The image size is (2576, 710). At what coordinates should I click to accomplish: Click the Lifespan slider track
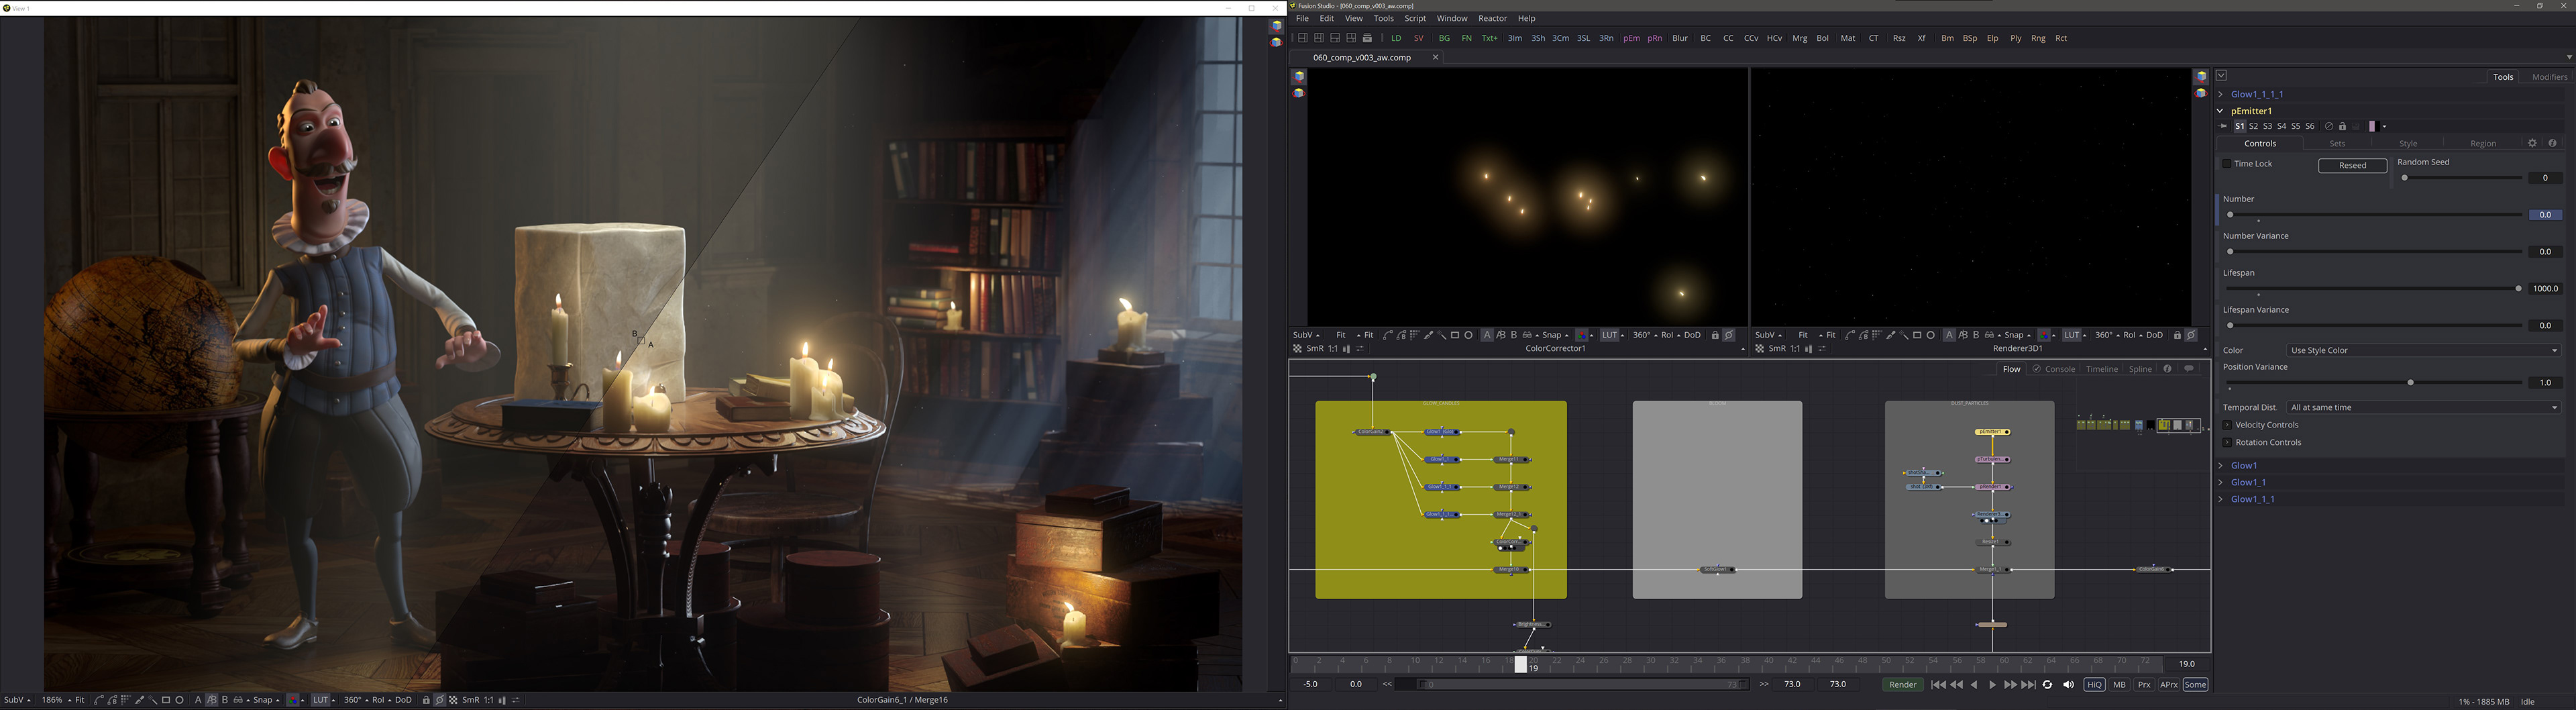[x=2375, y=289]
